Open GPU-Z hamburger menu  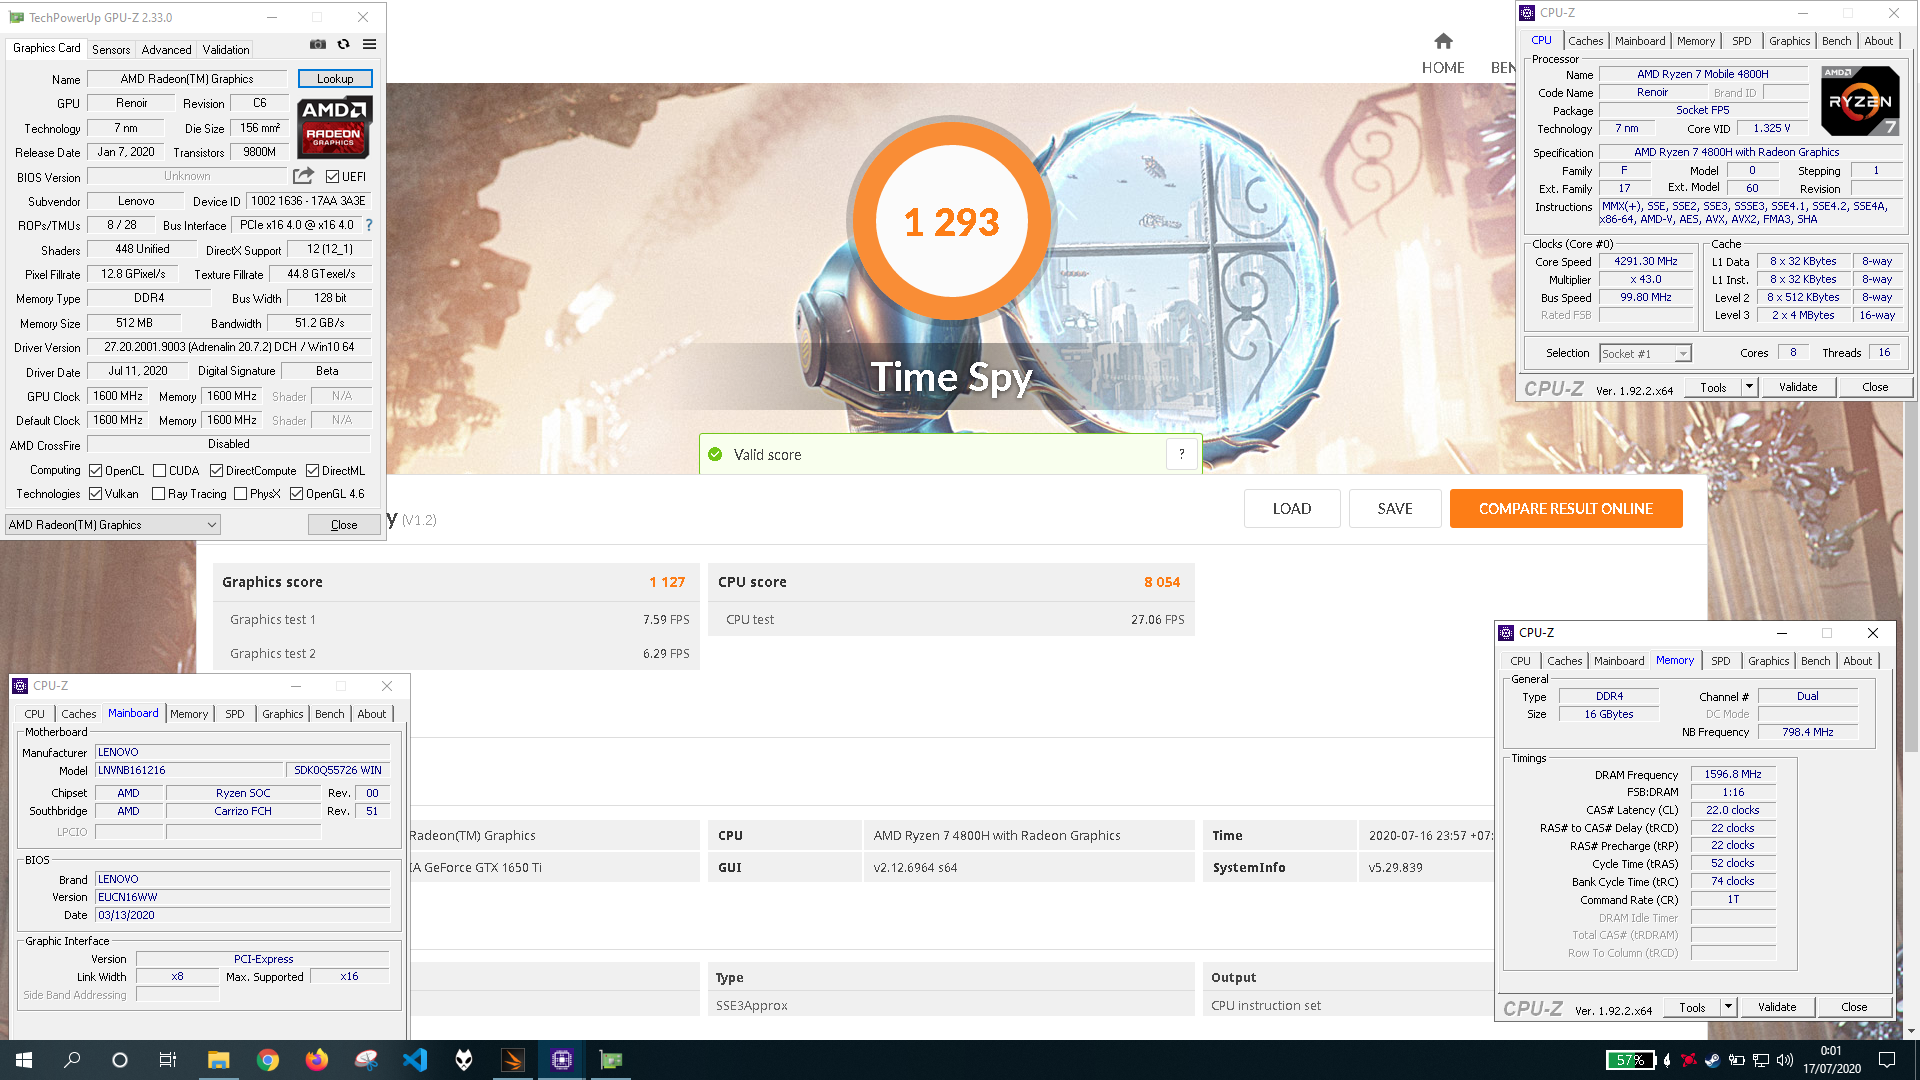tap(370, 44)
